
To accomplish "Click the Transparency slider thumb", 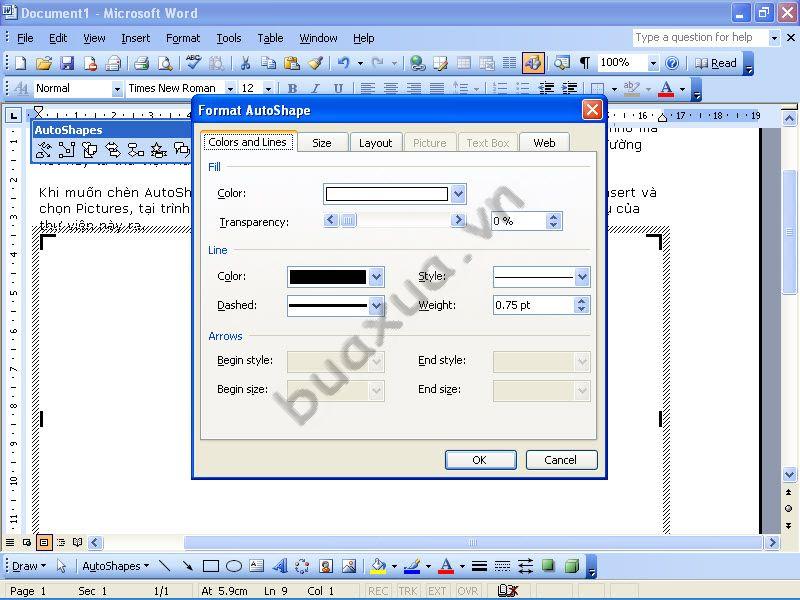I will coord(348,220).
